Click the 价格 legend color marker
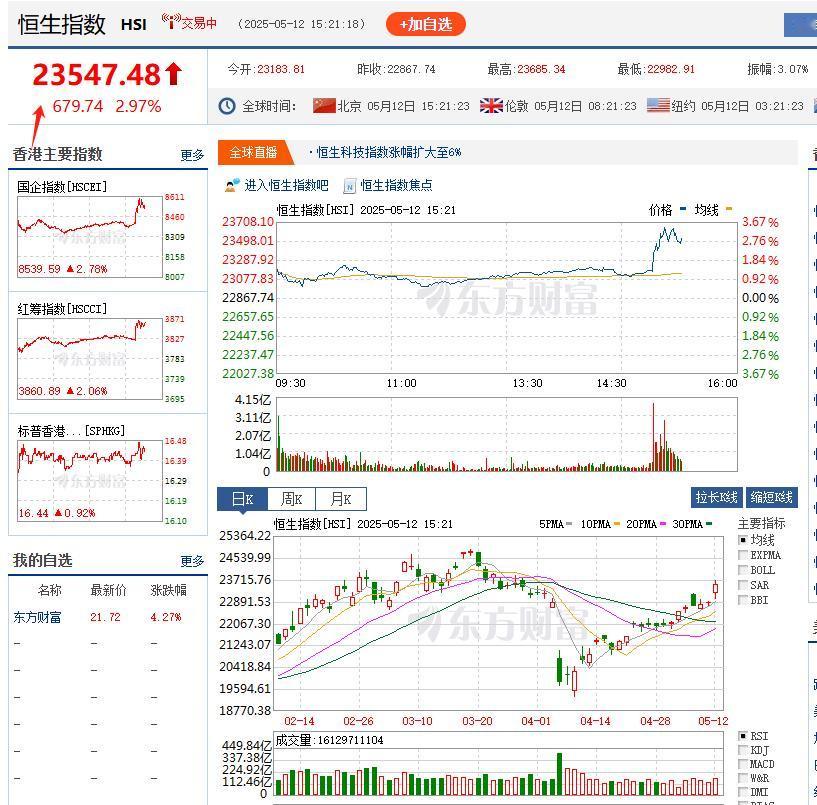This screenshot has height=805, width=817. click(x=683, y=209)
